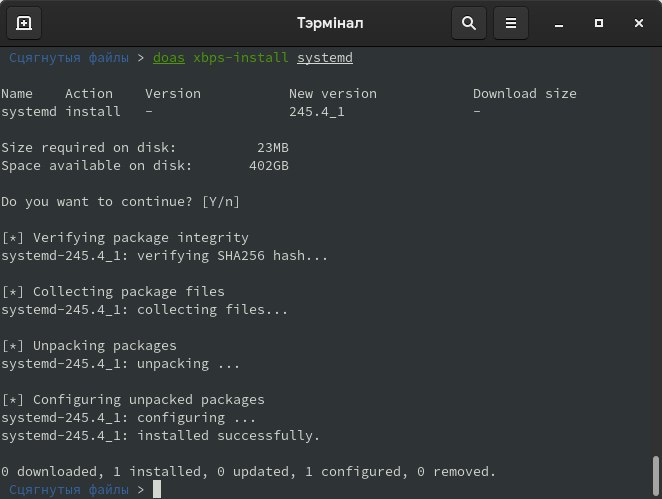Click the cursor at the bottom prompt
662x499 pixels.
pyautogui.click(x=157, y=489)
